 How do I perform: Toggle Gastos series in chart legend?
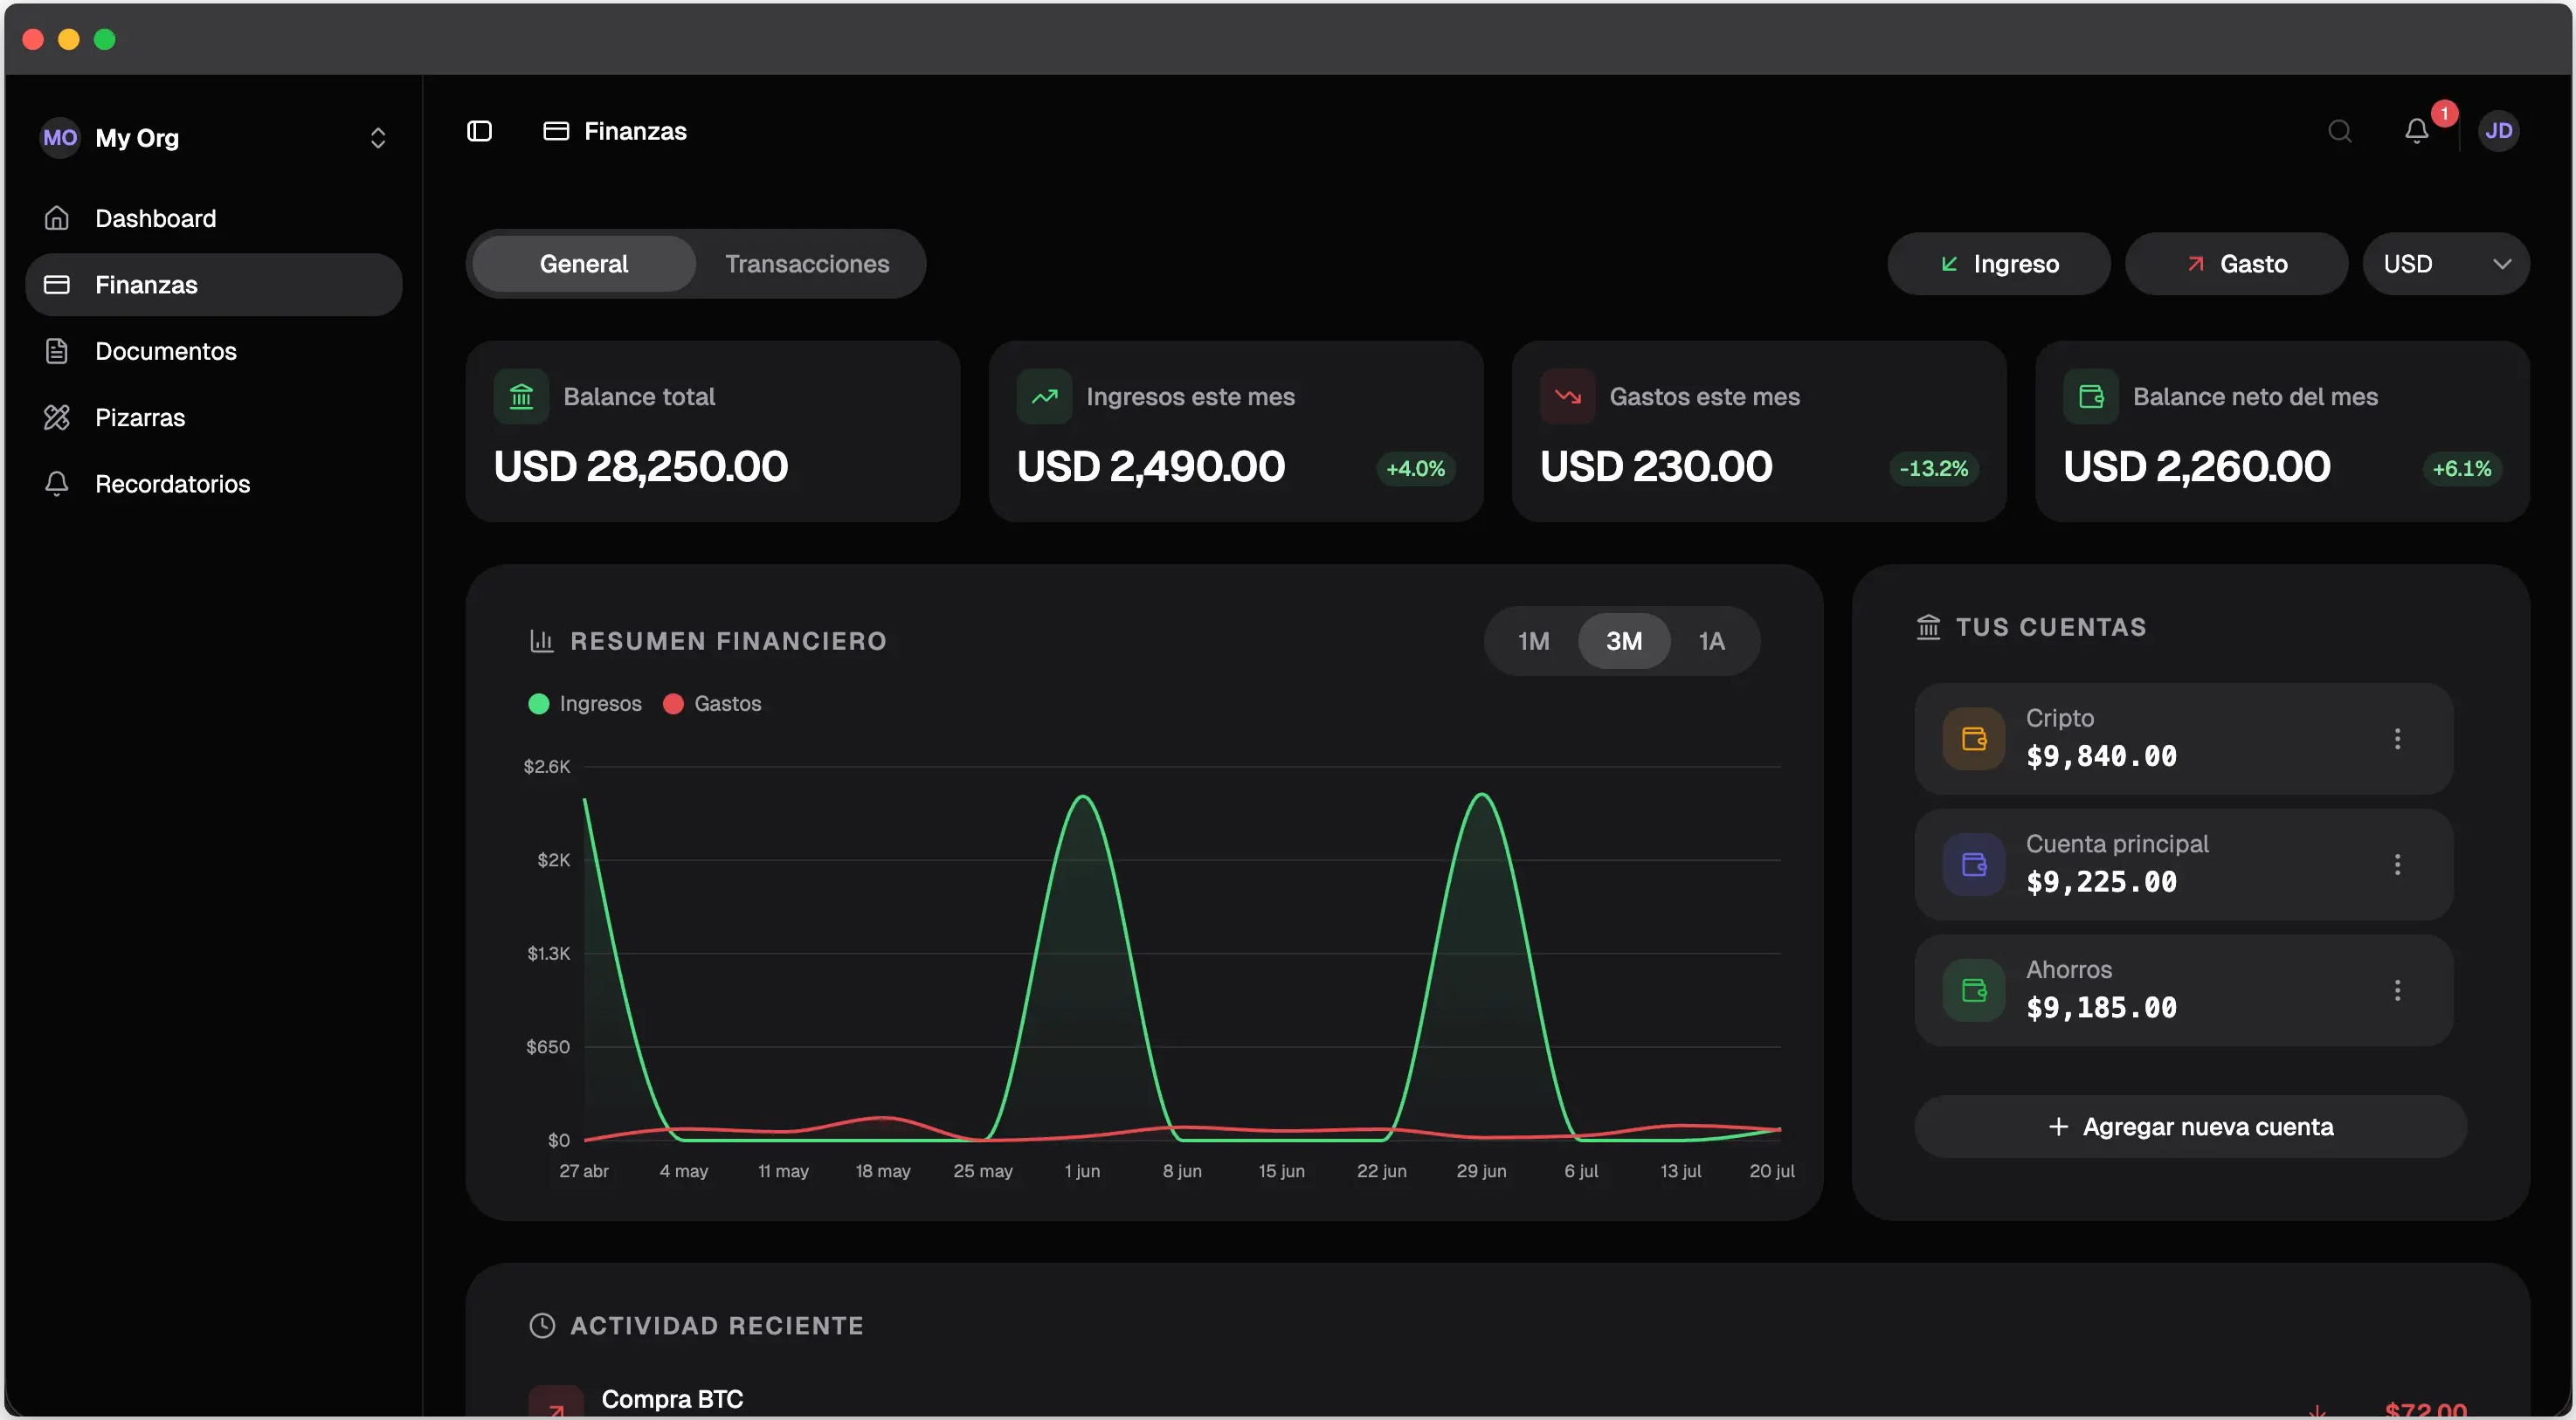[x=712, y=703]
